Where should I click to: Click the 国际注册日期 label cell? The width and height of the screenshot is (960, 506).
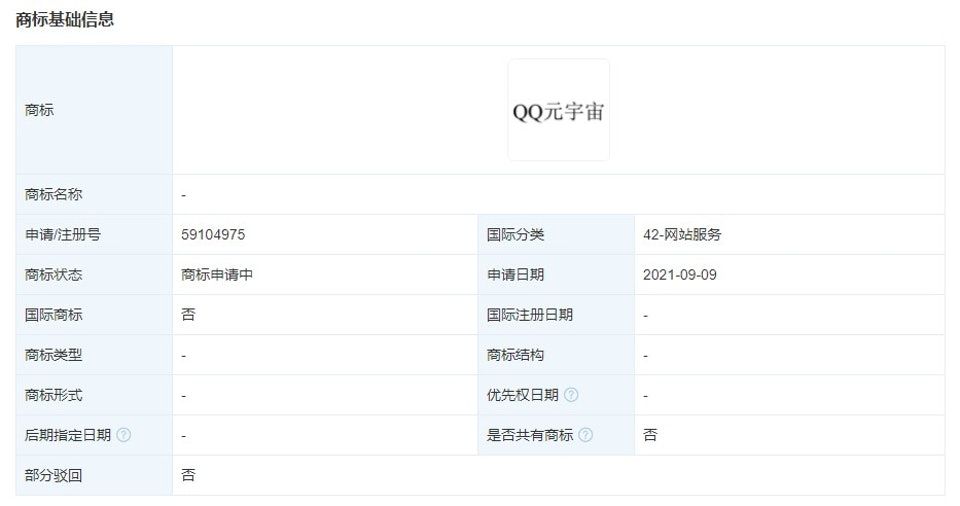point(530,315)
